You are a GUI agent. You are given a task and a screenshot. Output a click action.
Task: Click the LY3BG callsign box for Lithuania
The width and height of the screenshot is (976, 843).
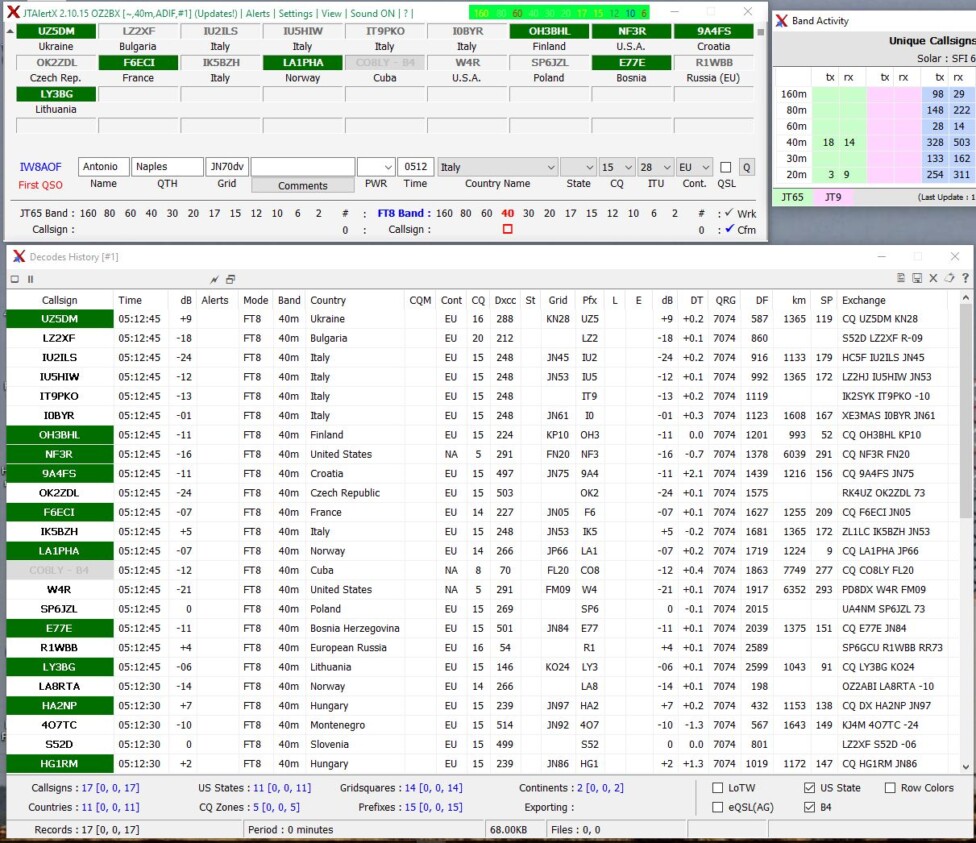(56, 94)
